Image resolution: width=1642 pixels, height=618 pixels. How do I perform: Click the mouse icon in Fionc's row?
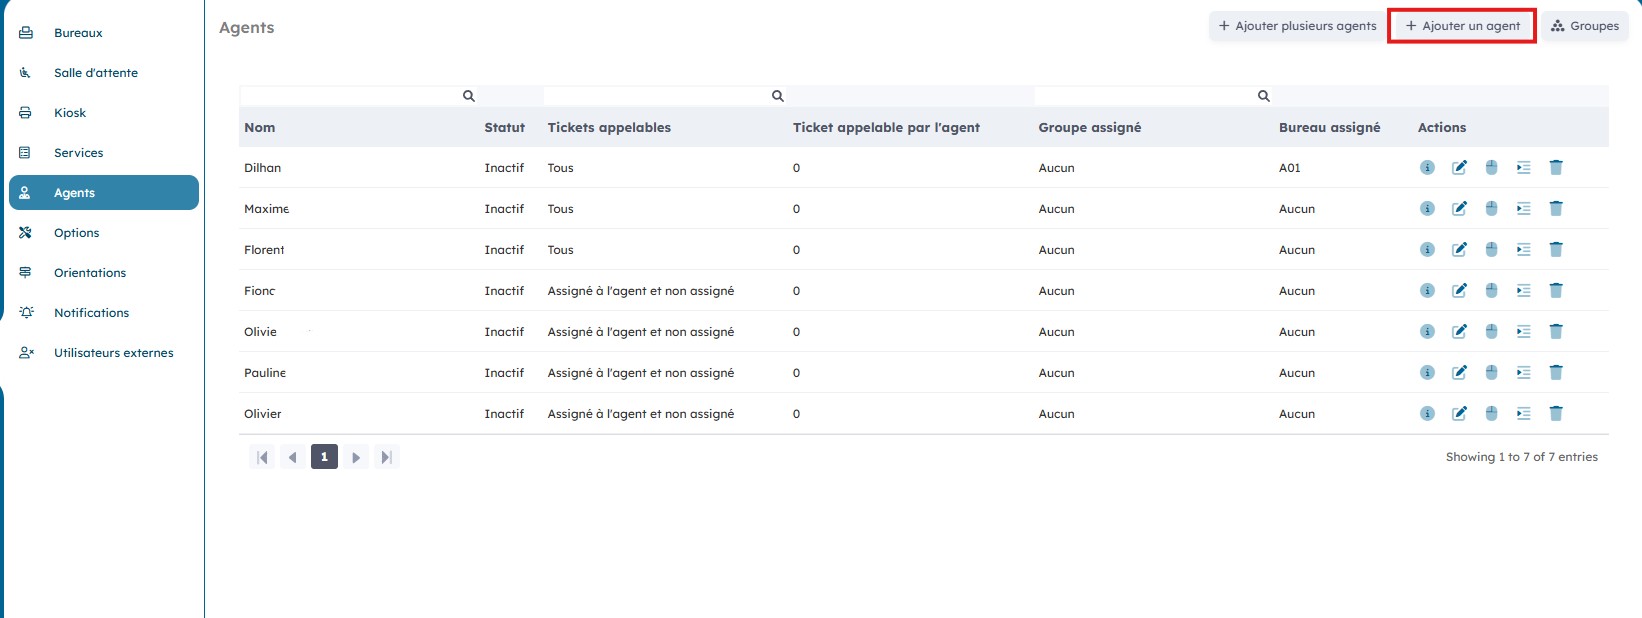[1491, 291]
